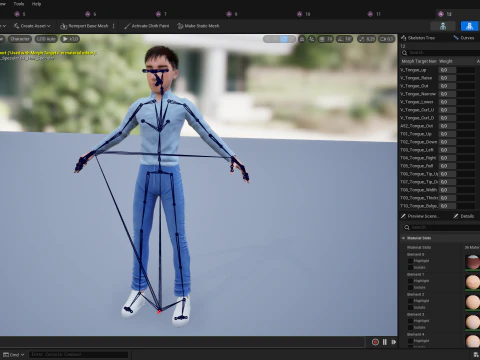Enable Highlight for Element 0
480x360 pixels.
tap(411, 261)
